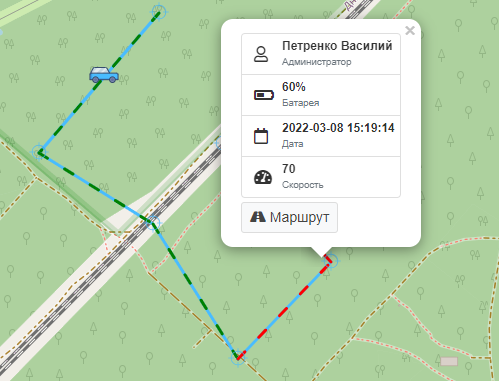Image resolution: width=499 pixels, height=381 pixels.
Task: Click the red dashed route segment
Action: pos(284,309)
